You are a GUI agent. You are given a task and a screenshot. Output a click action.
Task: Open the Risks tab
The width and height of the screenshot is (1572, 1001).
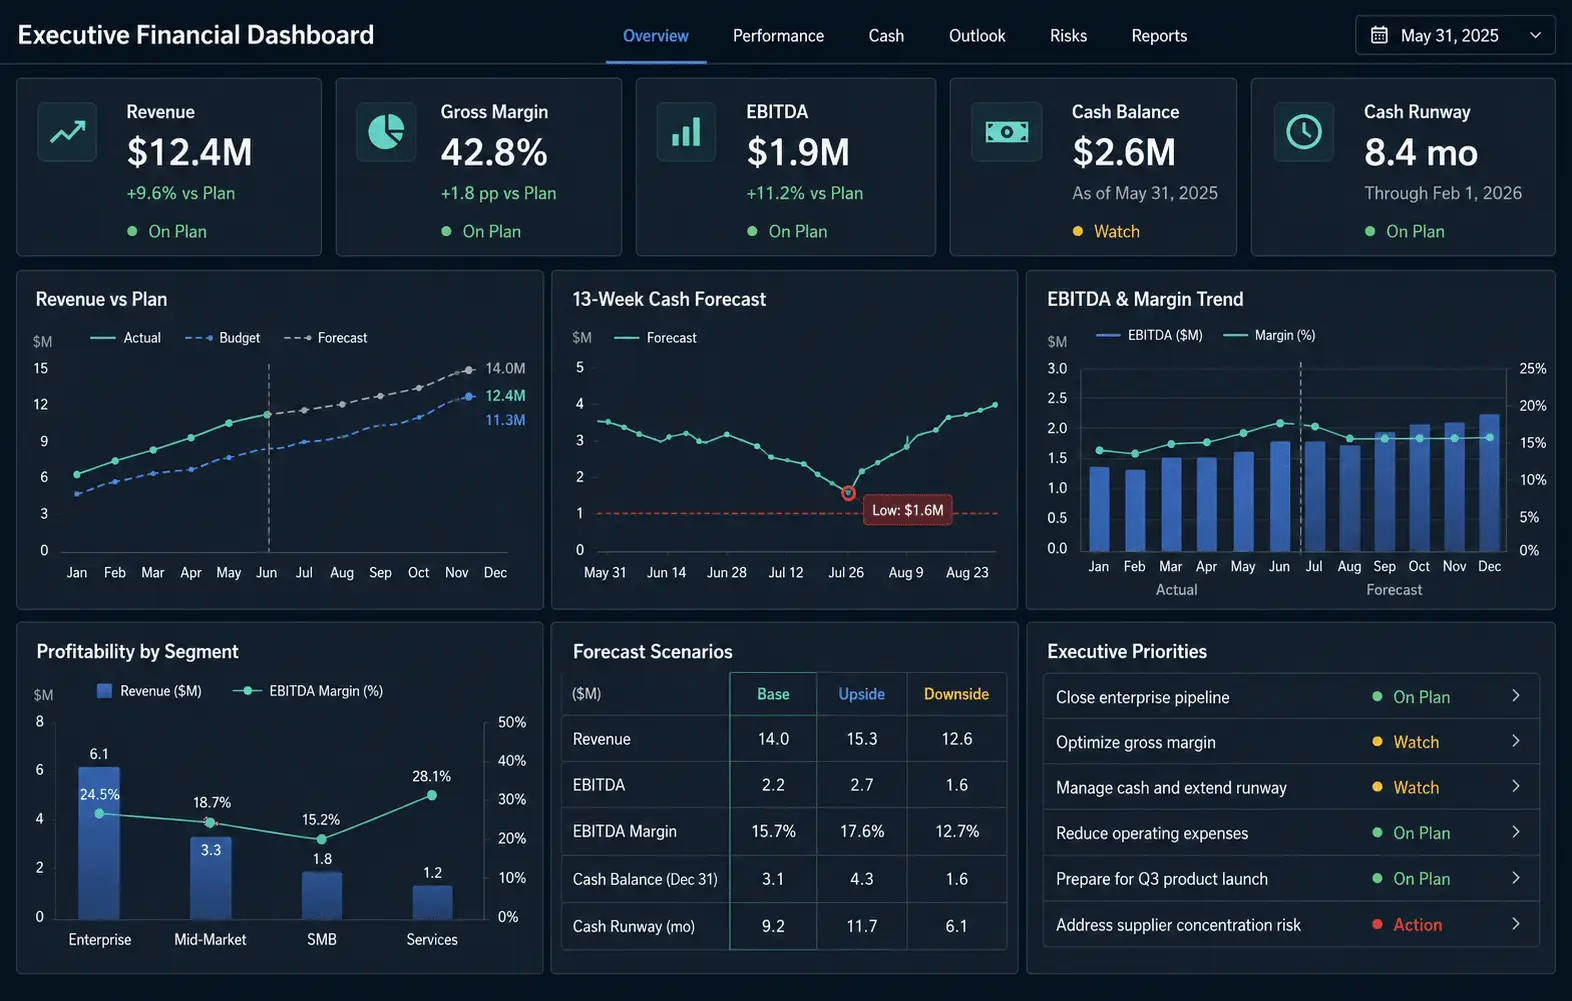(x=1068, y=36)
